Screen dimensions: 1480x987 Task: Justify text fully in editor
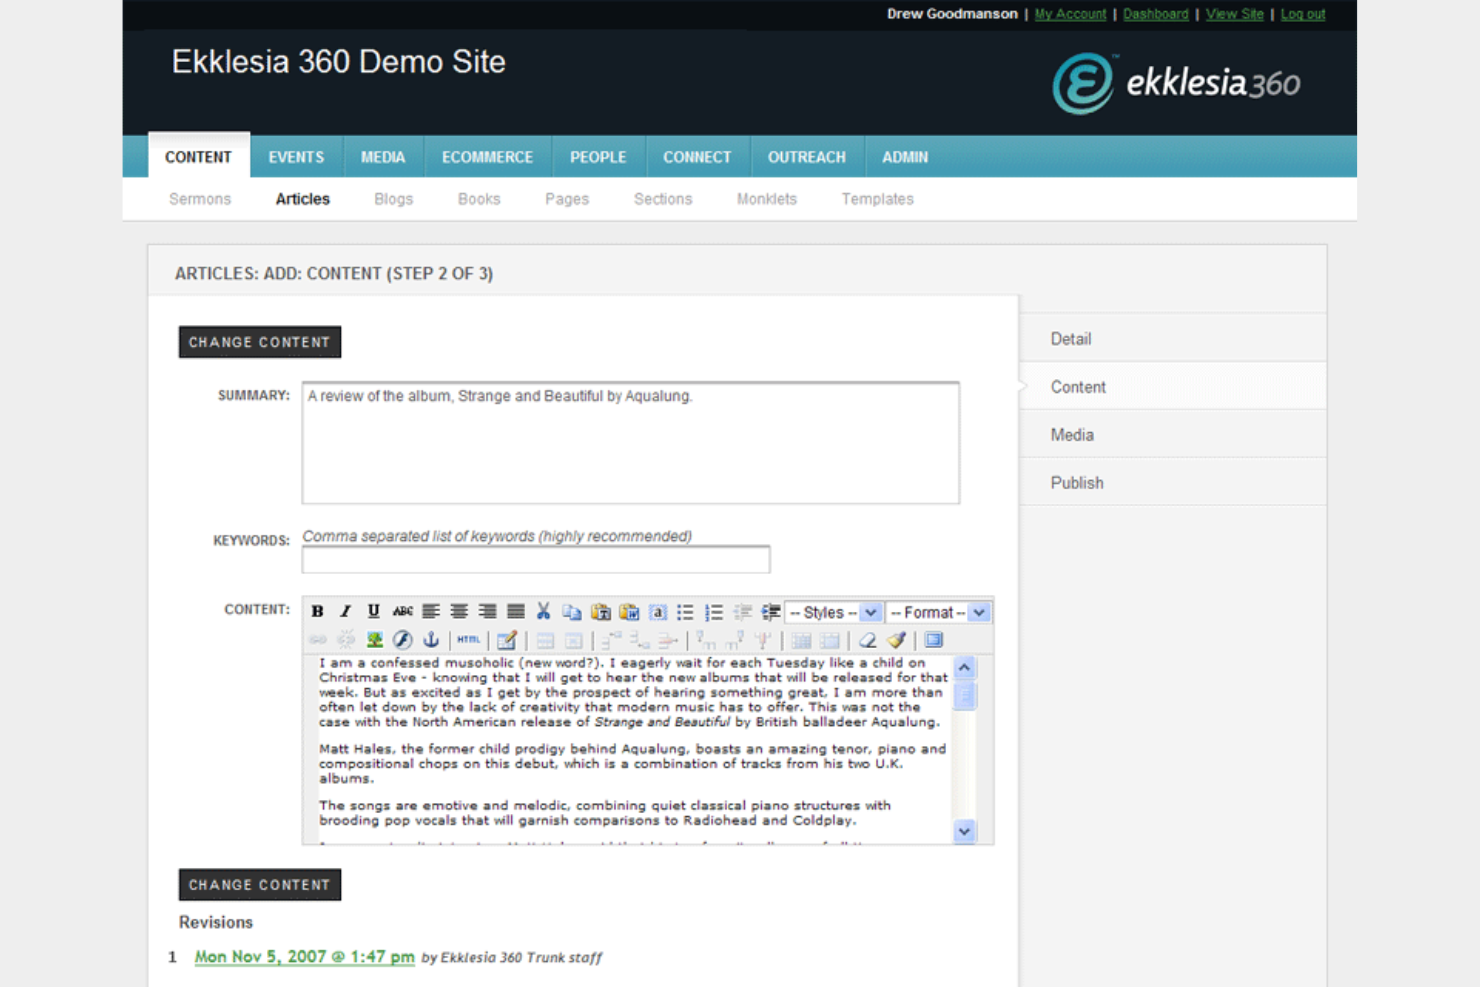click(515, 612)
